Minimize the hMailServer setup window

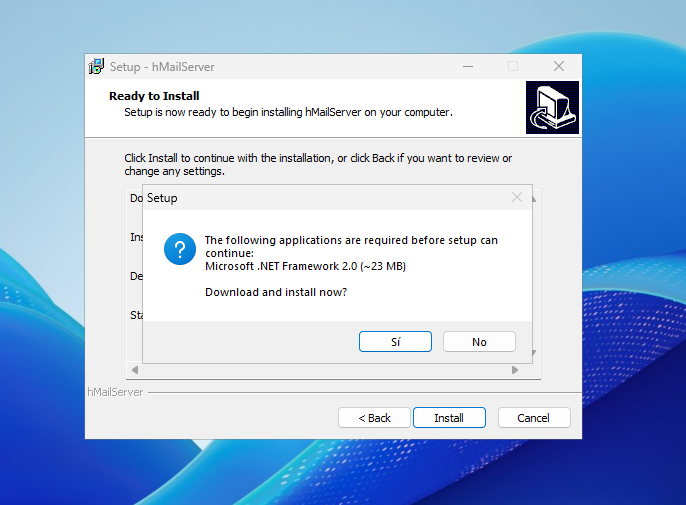(x=468, y=67)
